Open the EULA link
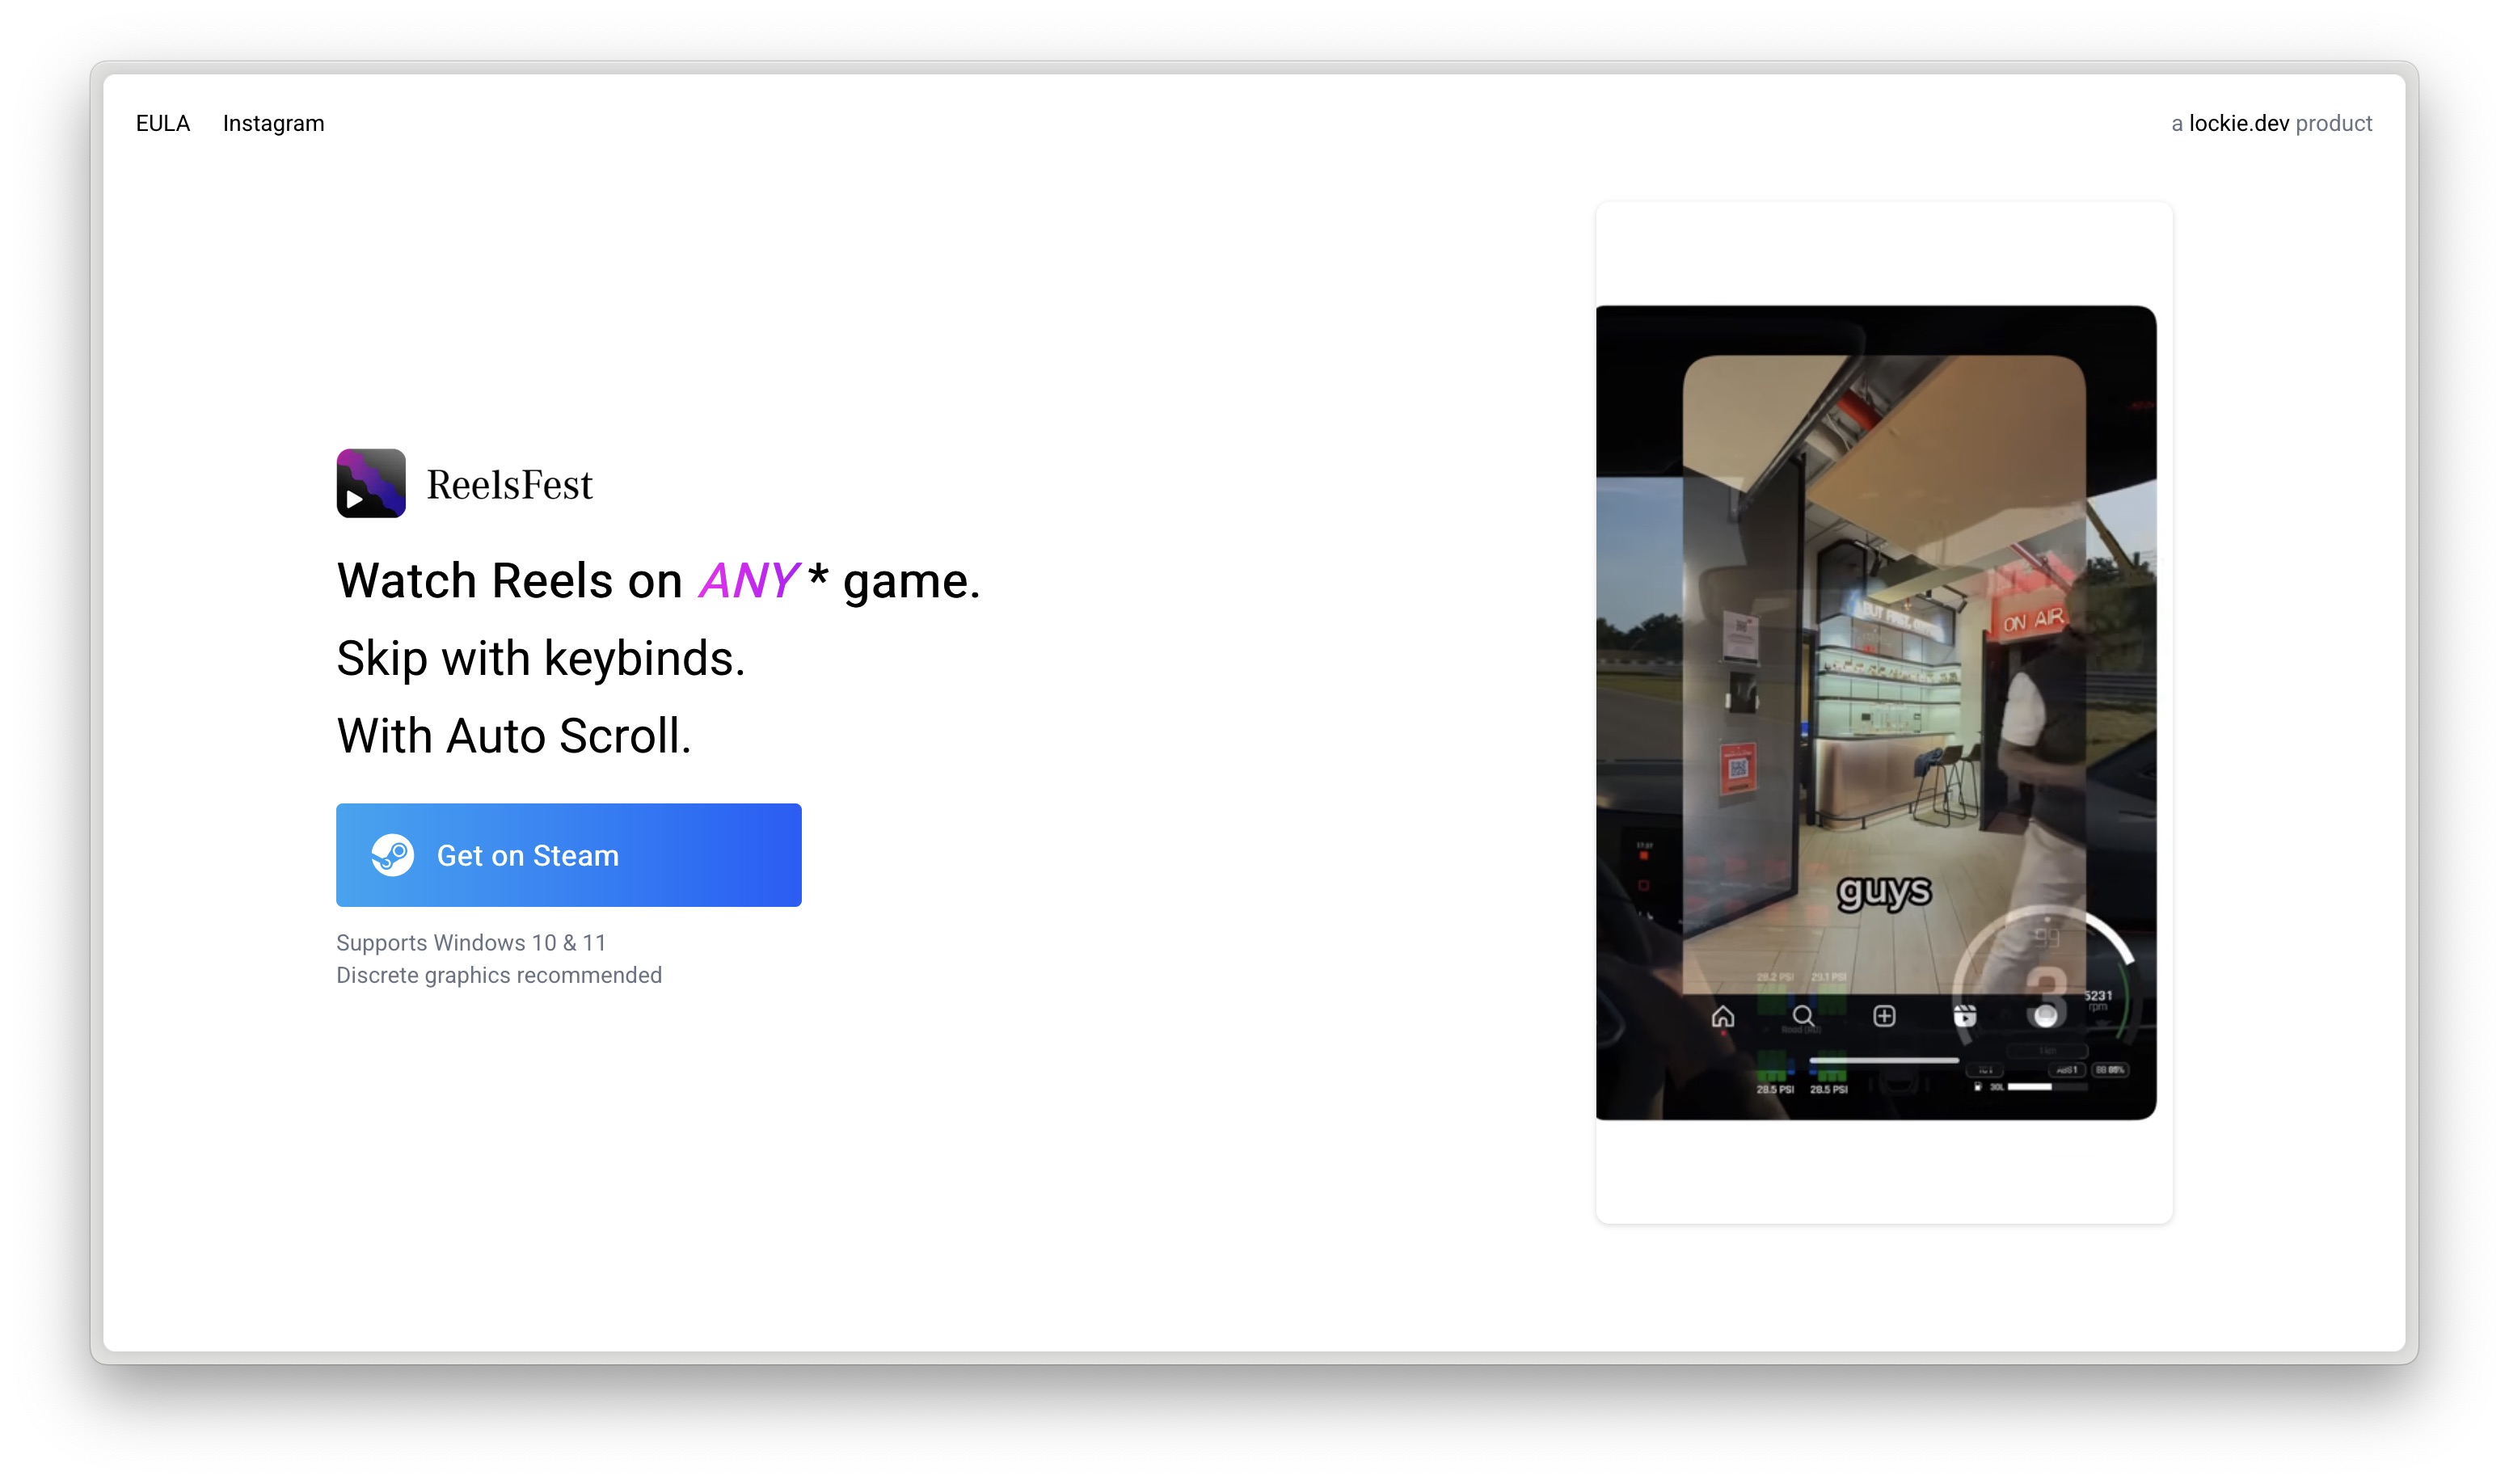 (163, 123)
